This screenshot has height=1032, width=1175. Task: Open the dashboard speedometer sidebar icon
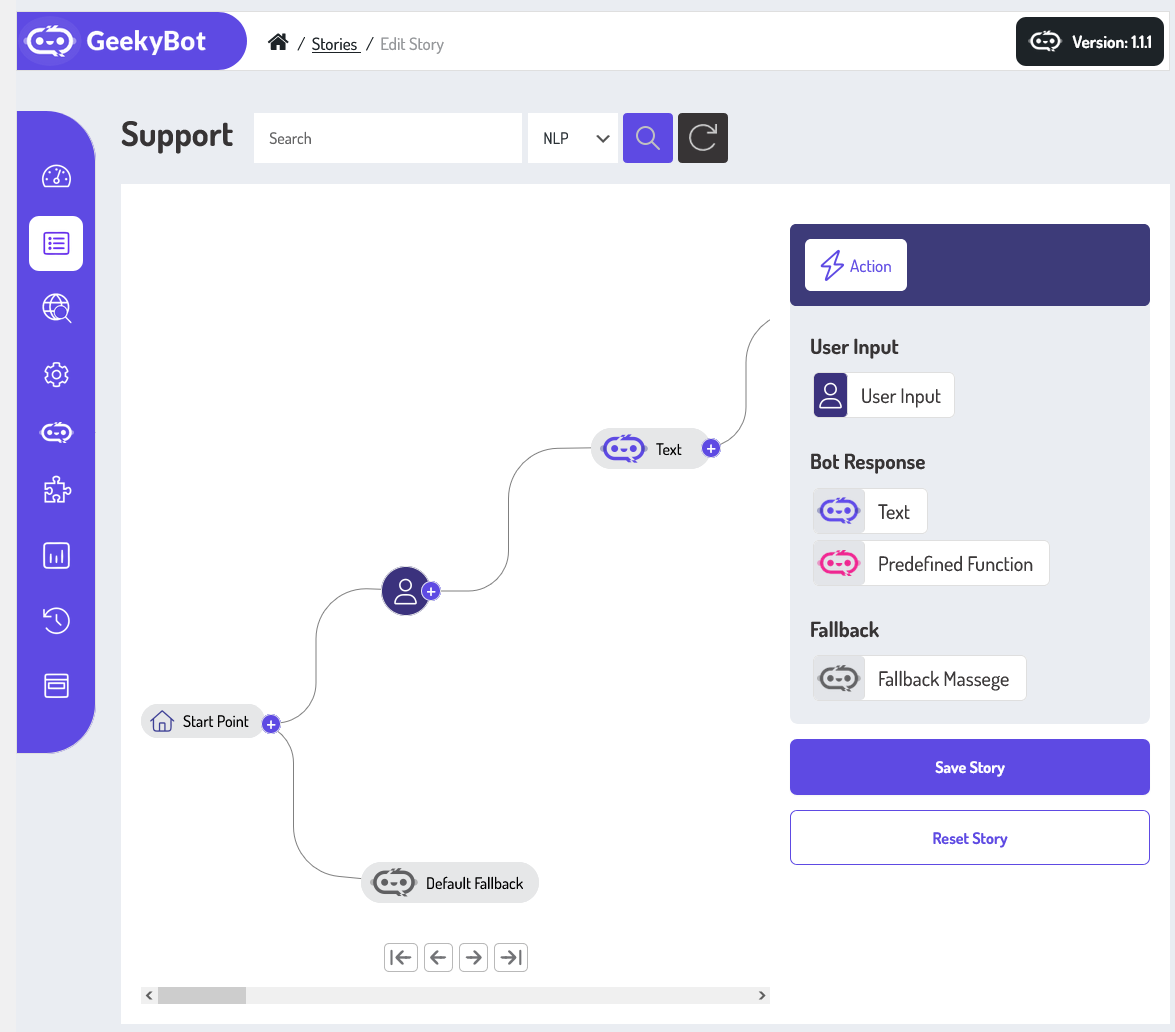point(56,177)
